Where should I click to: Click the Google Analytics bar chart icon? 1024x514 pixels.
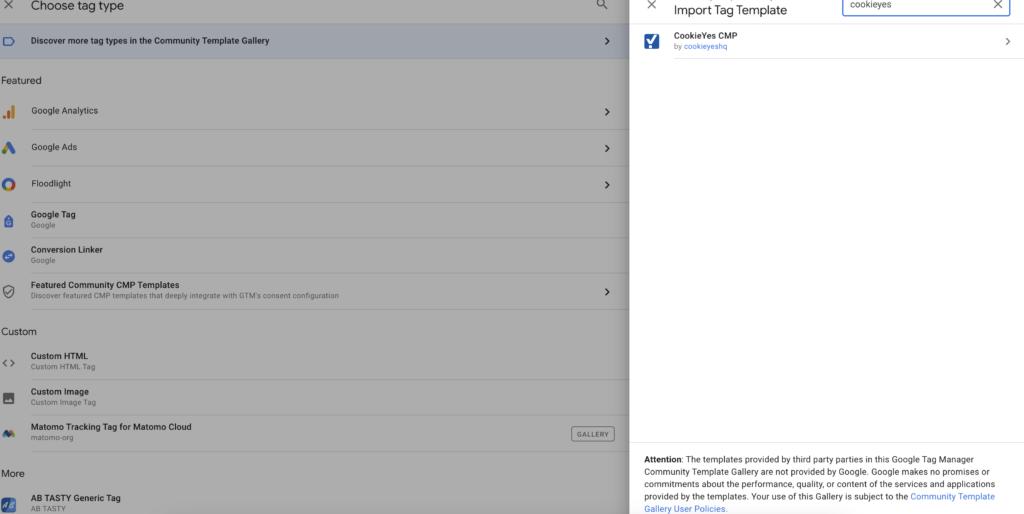coord(9,112)
